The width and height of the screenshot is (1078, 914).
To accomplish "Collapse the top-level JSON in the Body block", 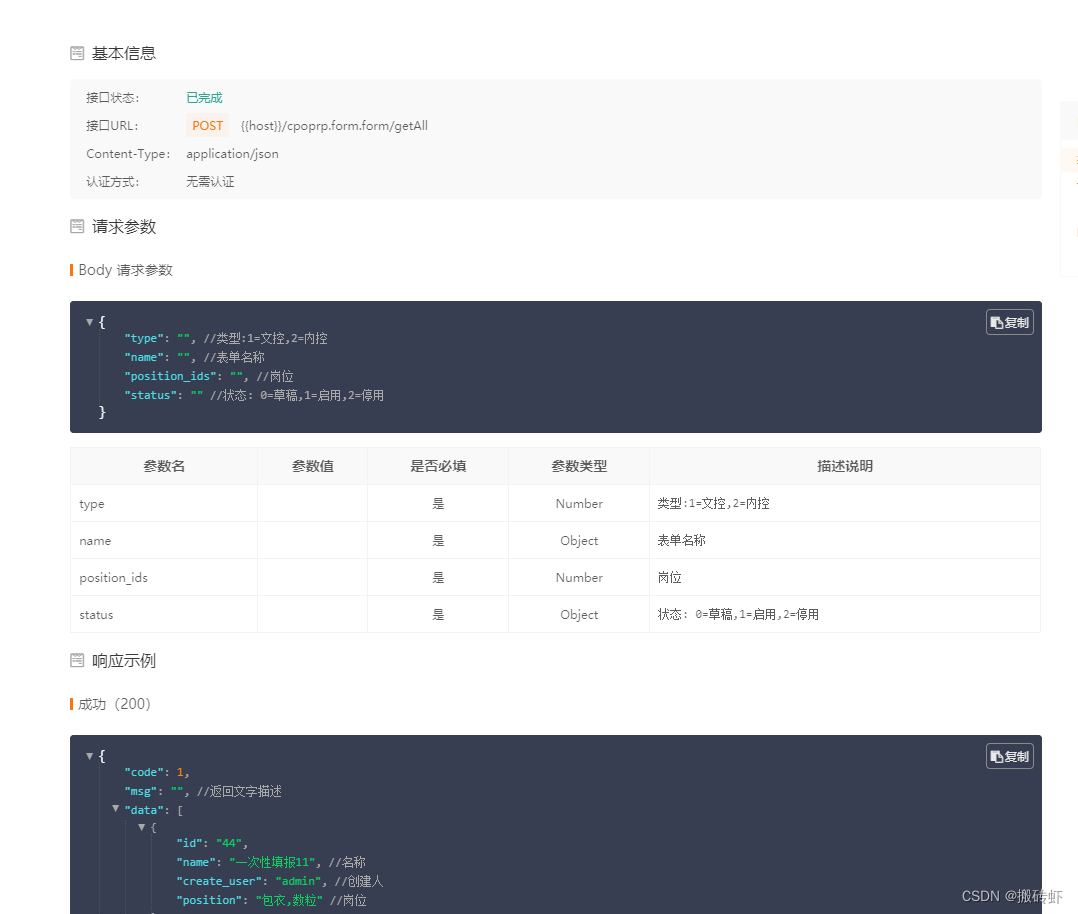I will (x=90, y=322).
